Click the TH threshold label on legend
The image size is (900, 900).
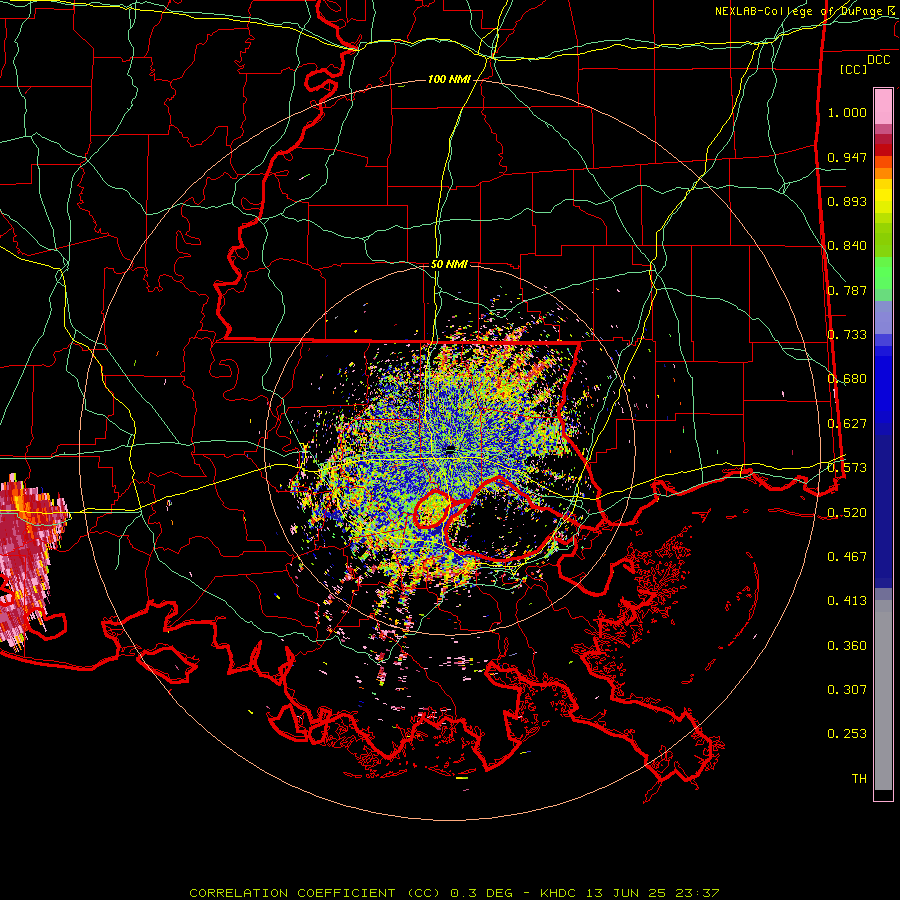(859, 779)
